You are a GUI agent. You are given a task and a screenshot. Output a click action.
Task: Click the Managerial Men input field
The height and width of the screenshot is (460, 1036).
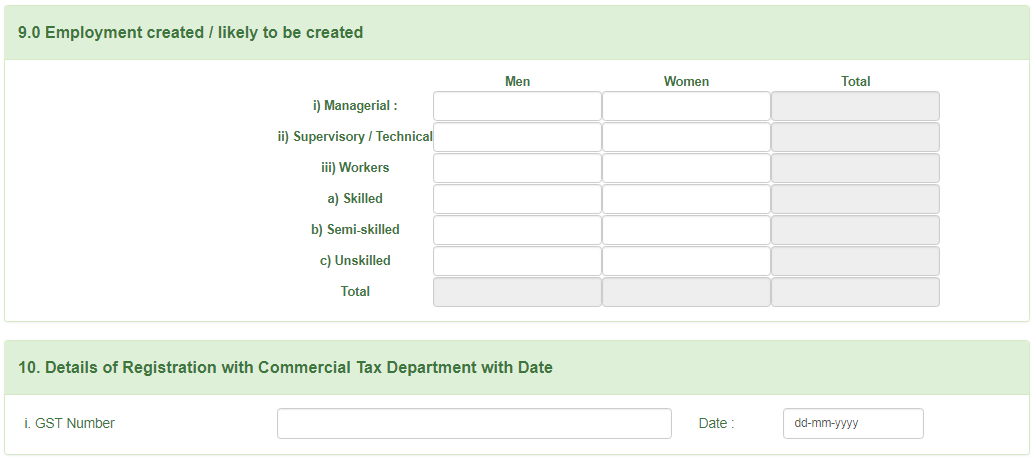pos(517,106)
